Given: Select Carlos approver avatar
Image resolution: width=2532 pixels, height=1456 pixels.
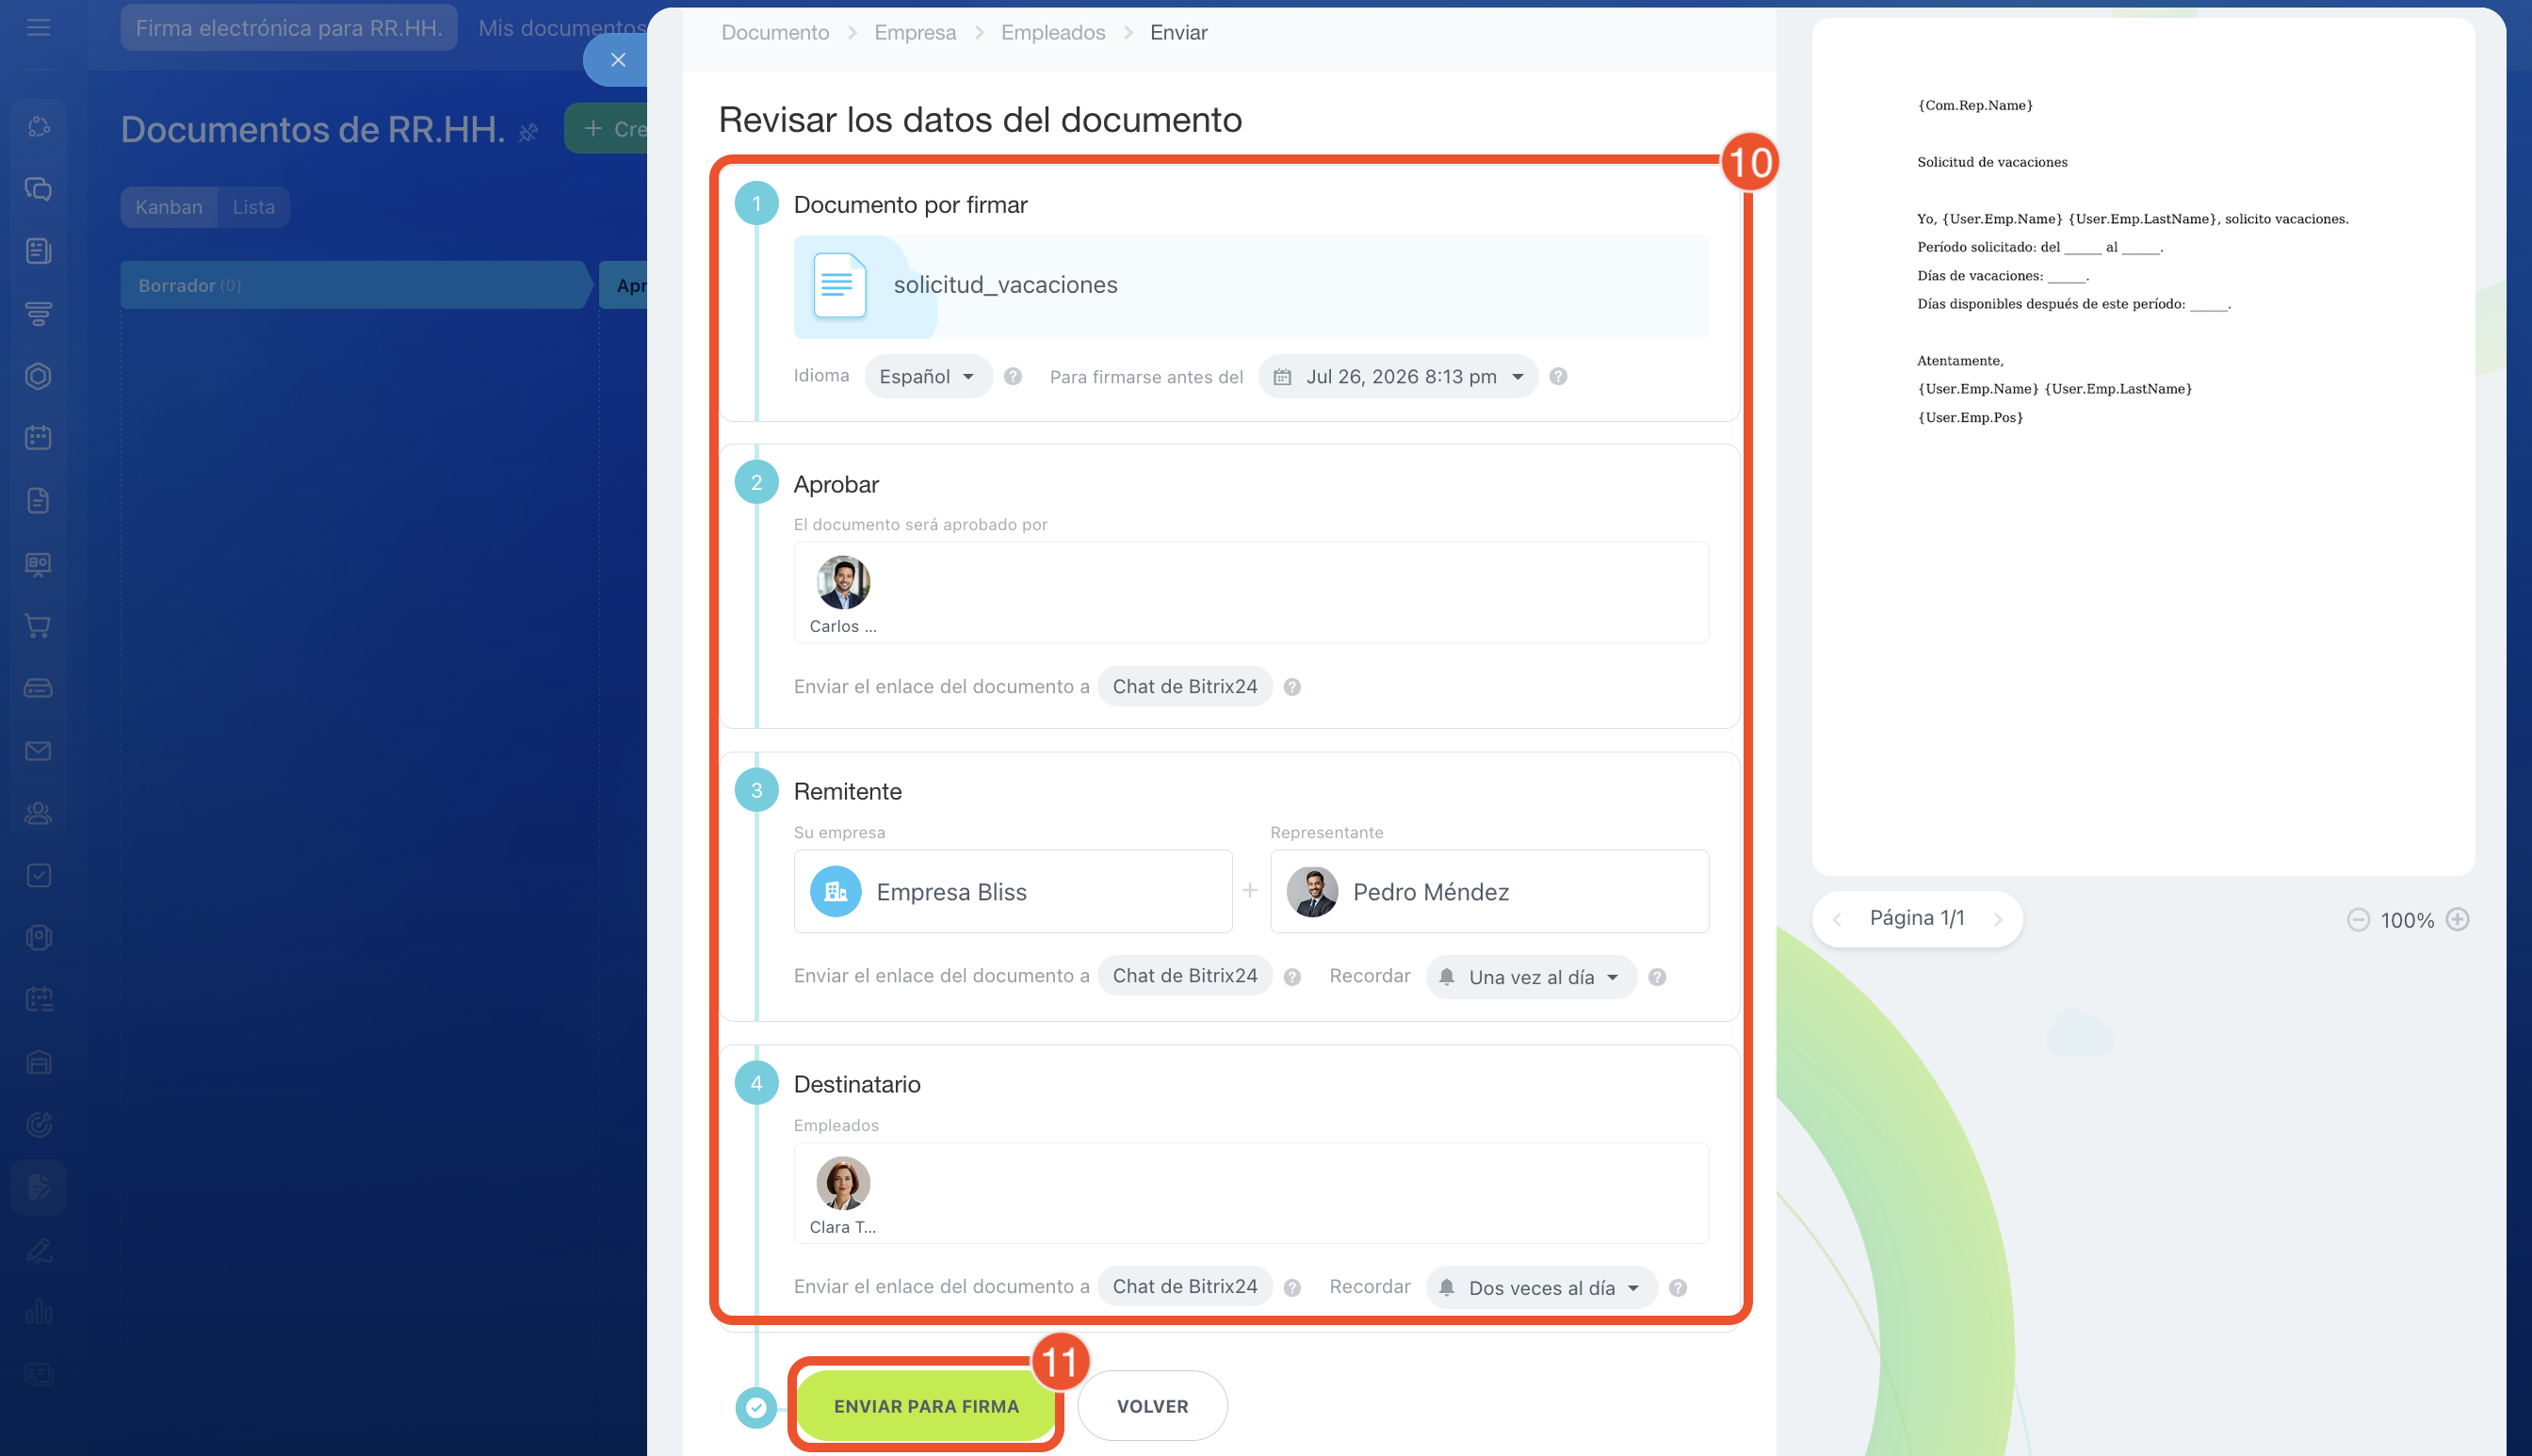Looking at the screenshot, I should click(x=842, y=584).
